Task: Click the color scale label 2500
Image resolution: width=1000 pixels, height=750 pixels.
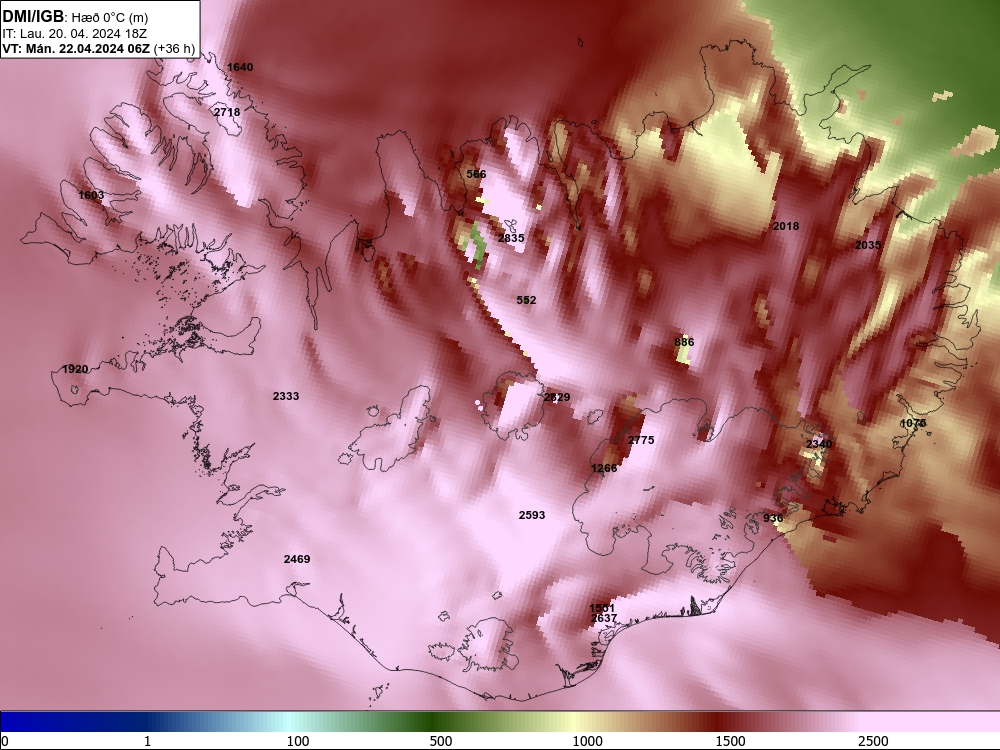Action: [x=873, y=741]
